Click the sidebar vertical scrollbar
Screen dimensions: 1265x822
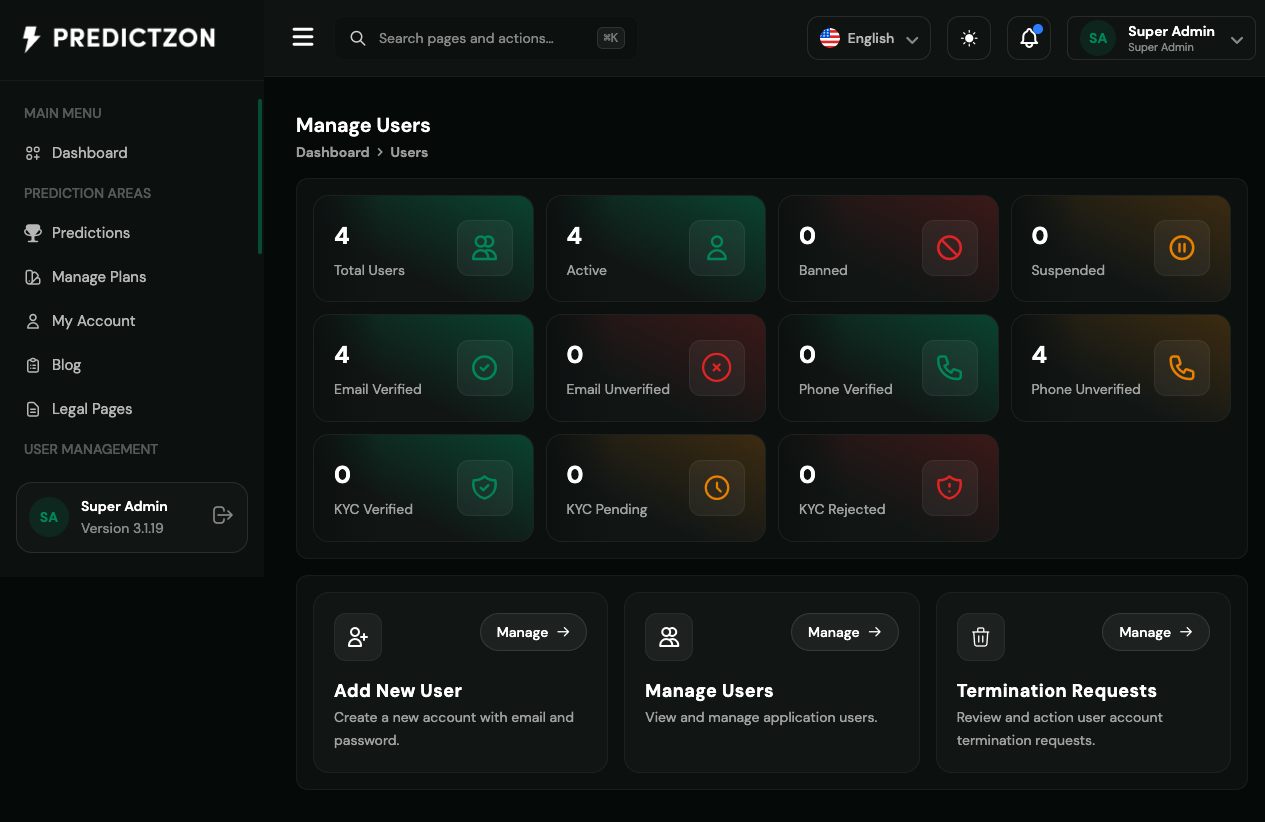point(260,176)
